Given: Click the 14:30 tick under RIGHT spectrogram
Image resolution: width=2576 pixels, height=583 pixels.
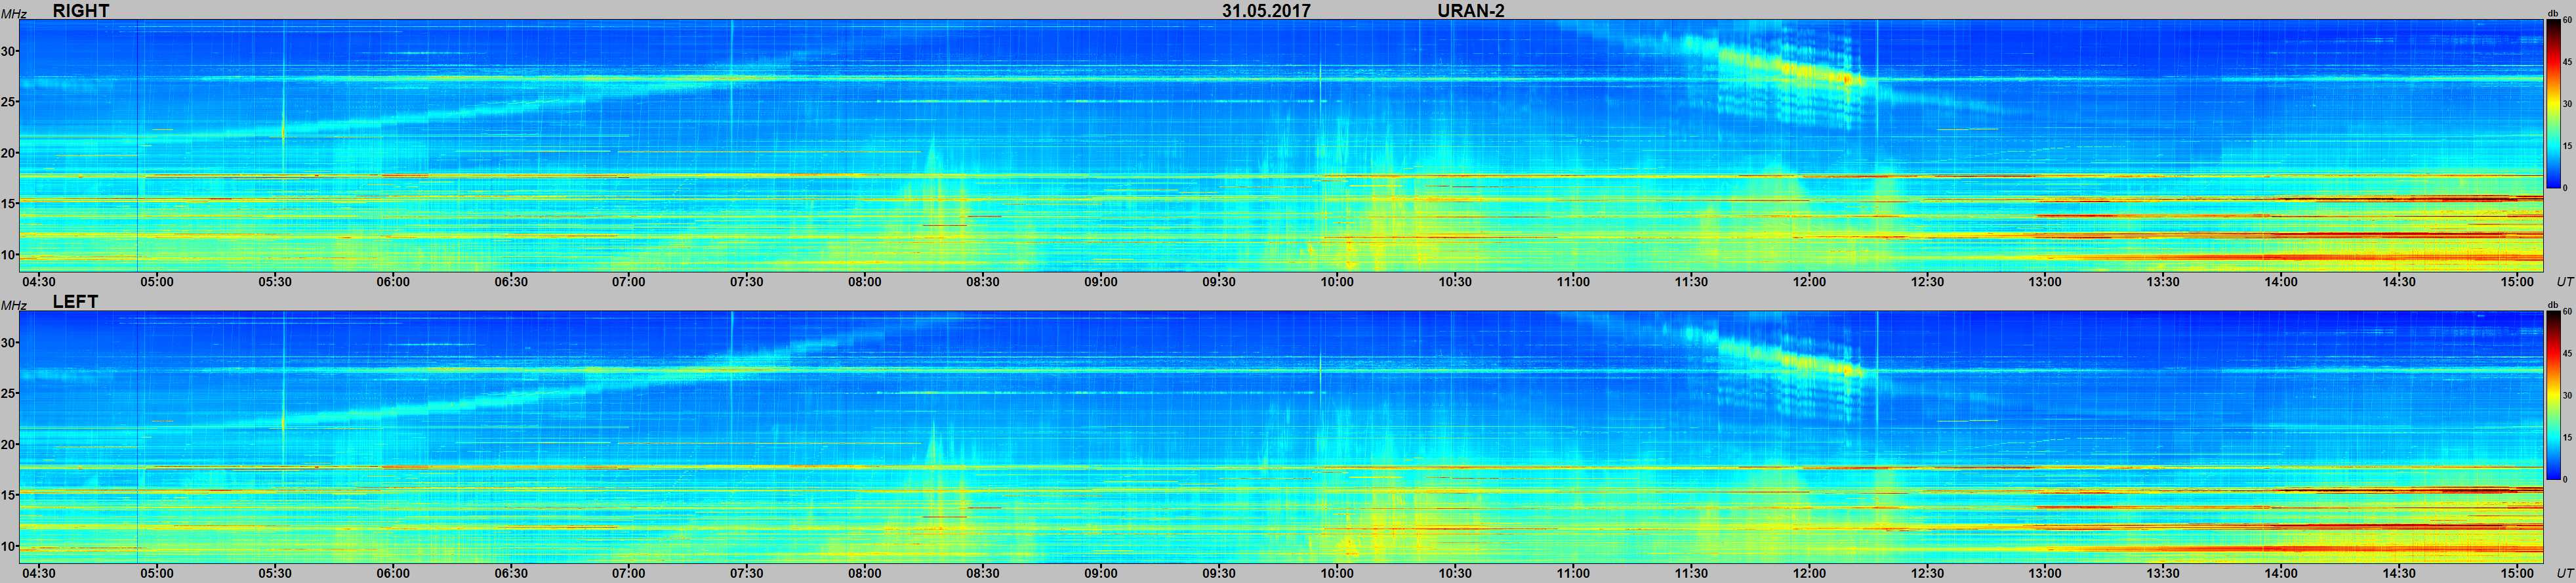Looking at the screenshot, I should pos(2399,282).
